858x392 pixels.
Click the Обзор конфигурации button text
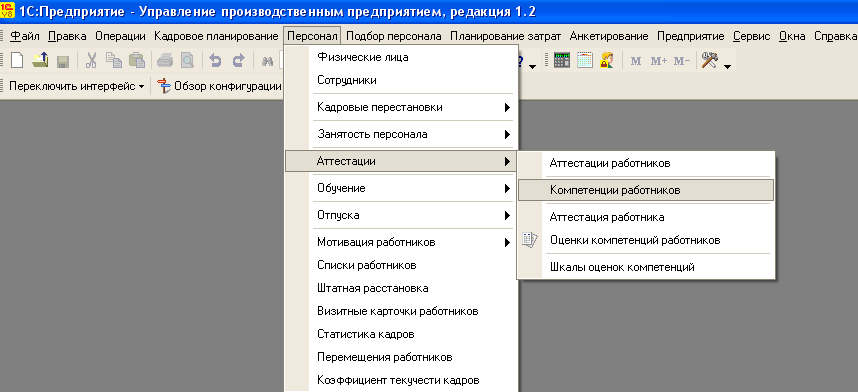pyautogui.click(x=228, y=87)
